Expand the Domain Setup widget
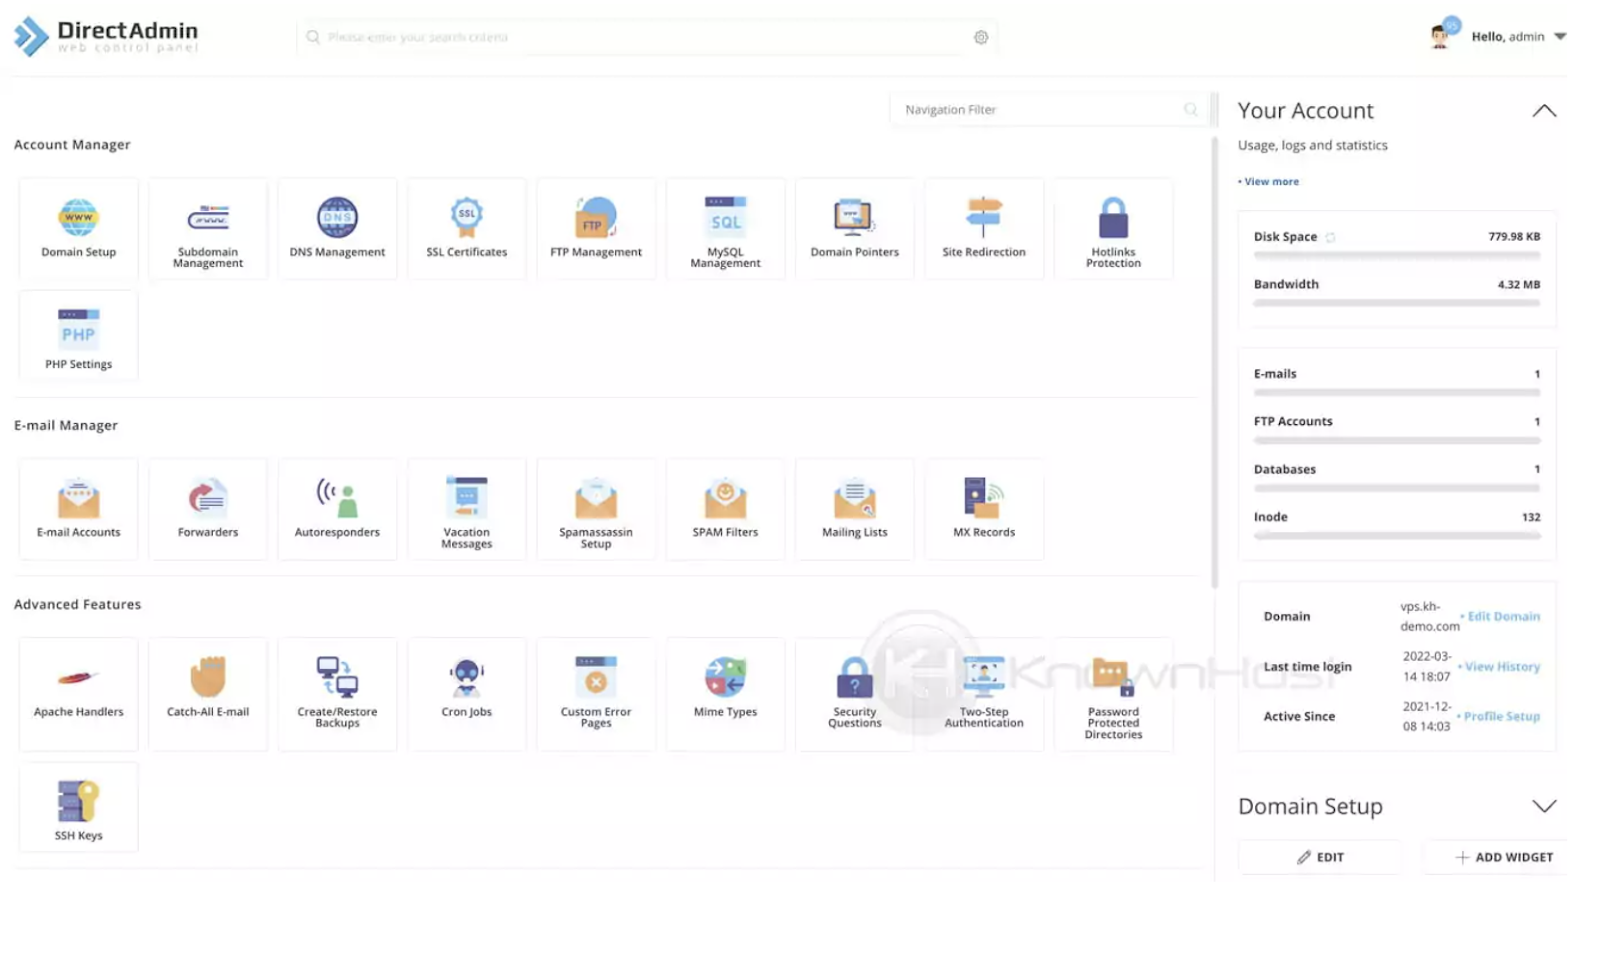The height and width of the screenshot is (954, 1600). 1544,806
